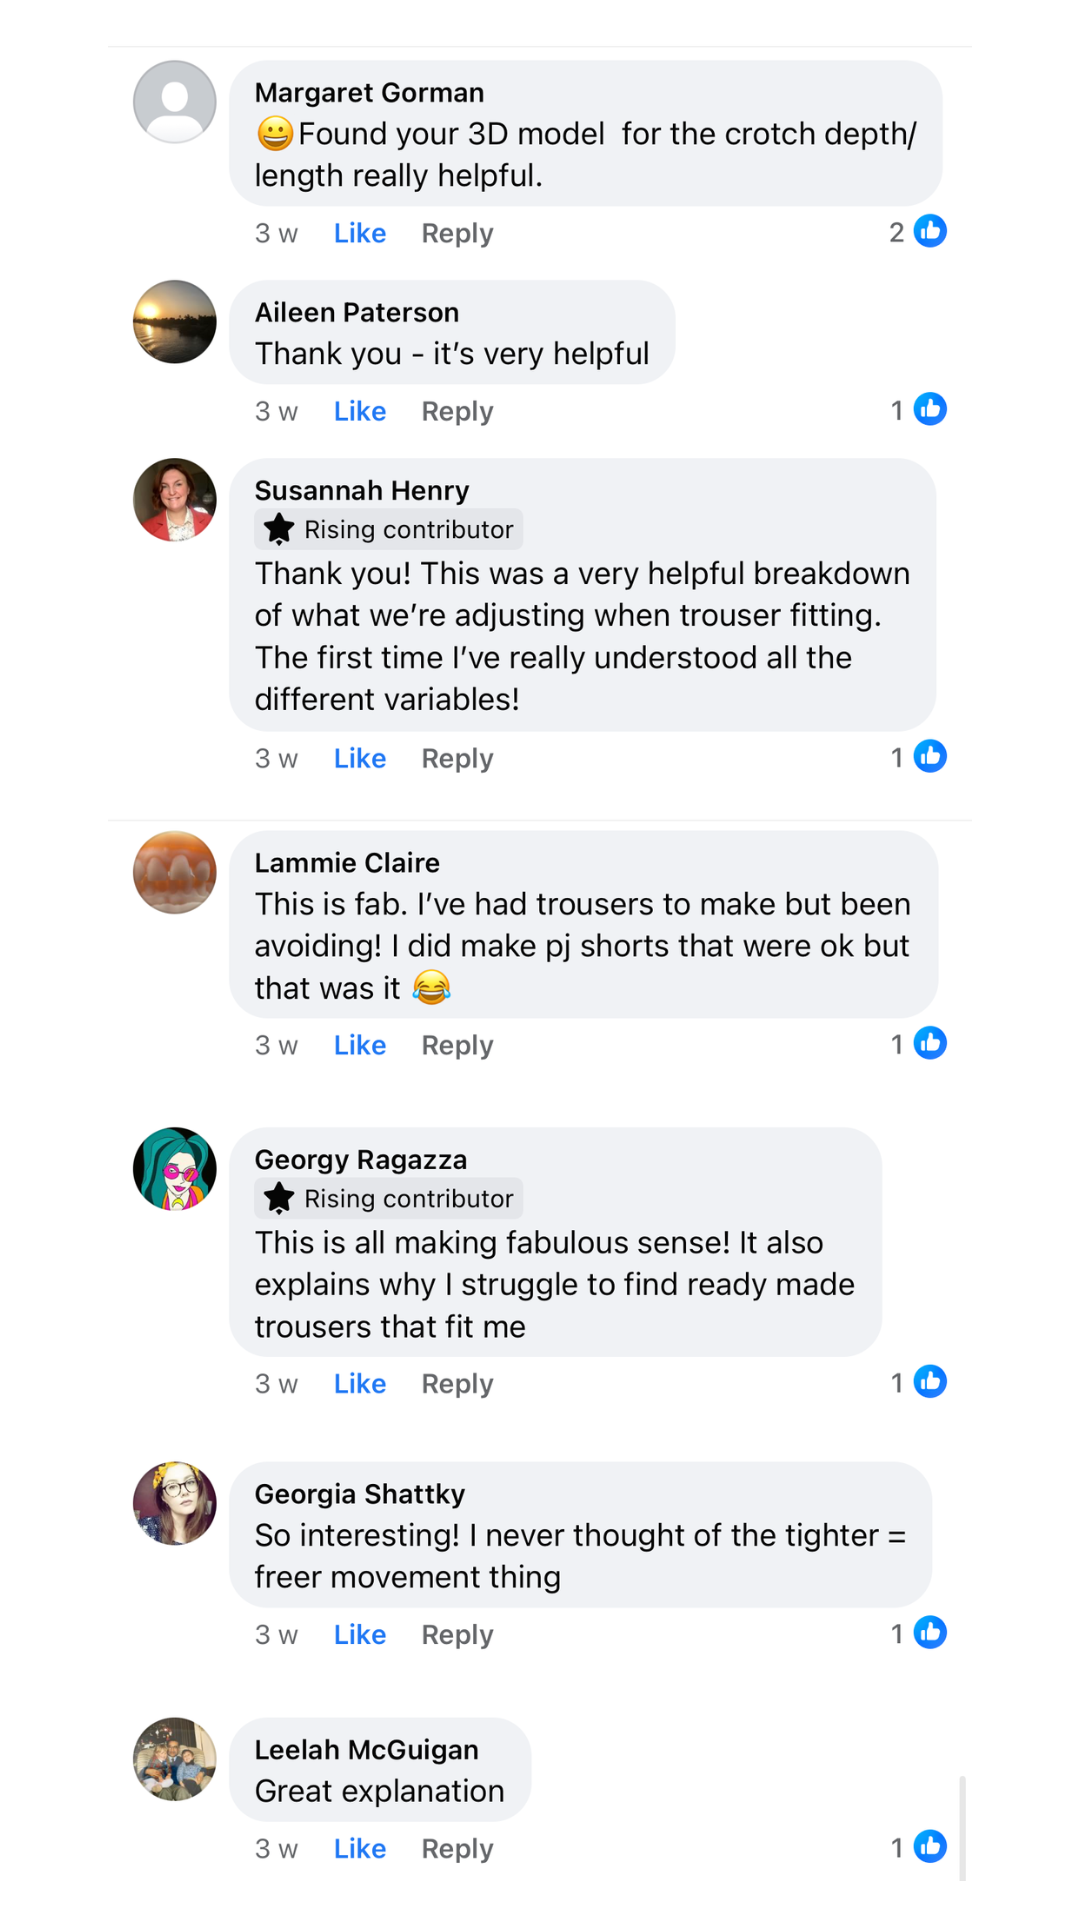Viewport: 1080px width, 1920px height.
Task: Click the Rising contributor badge under Susannah Henry
Action: [x=389, y=529]
